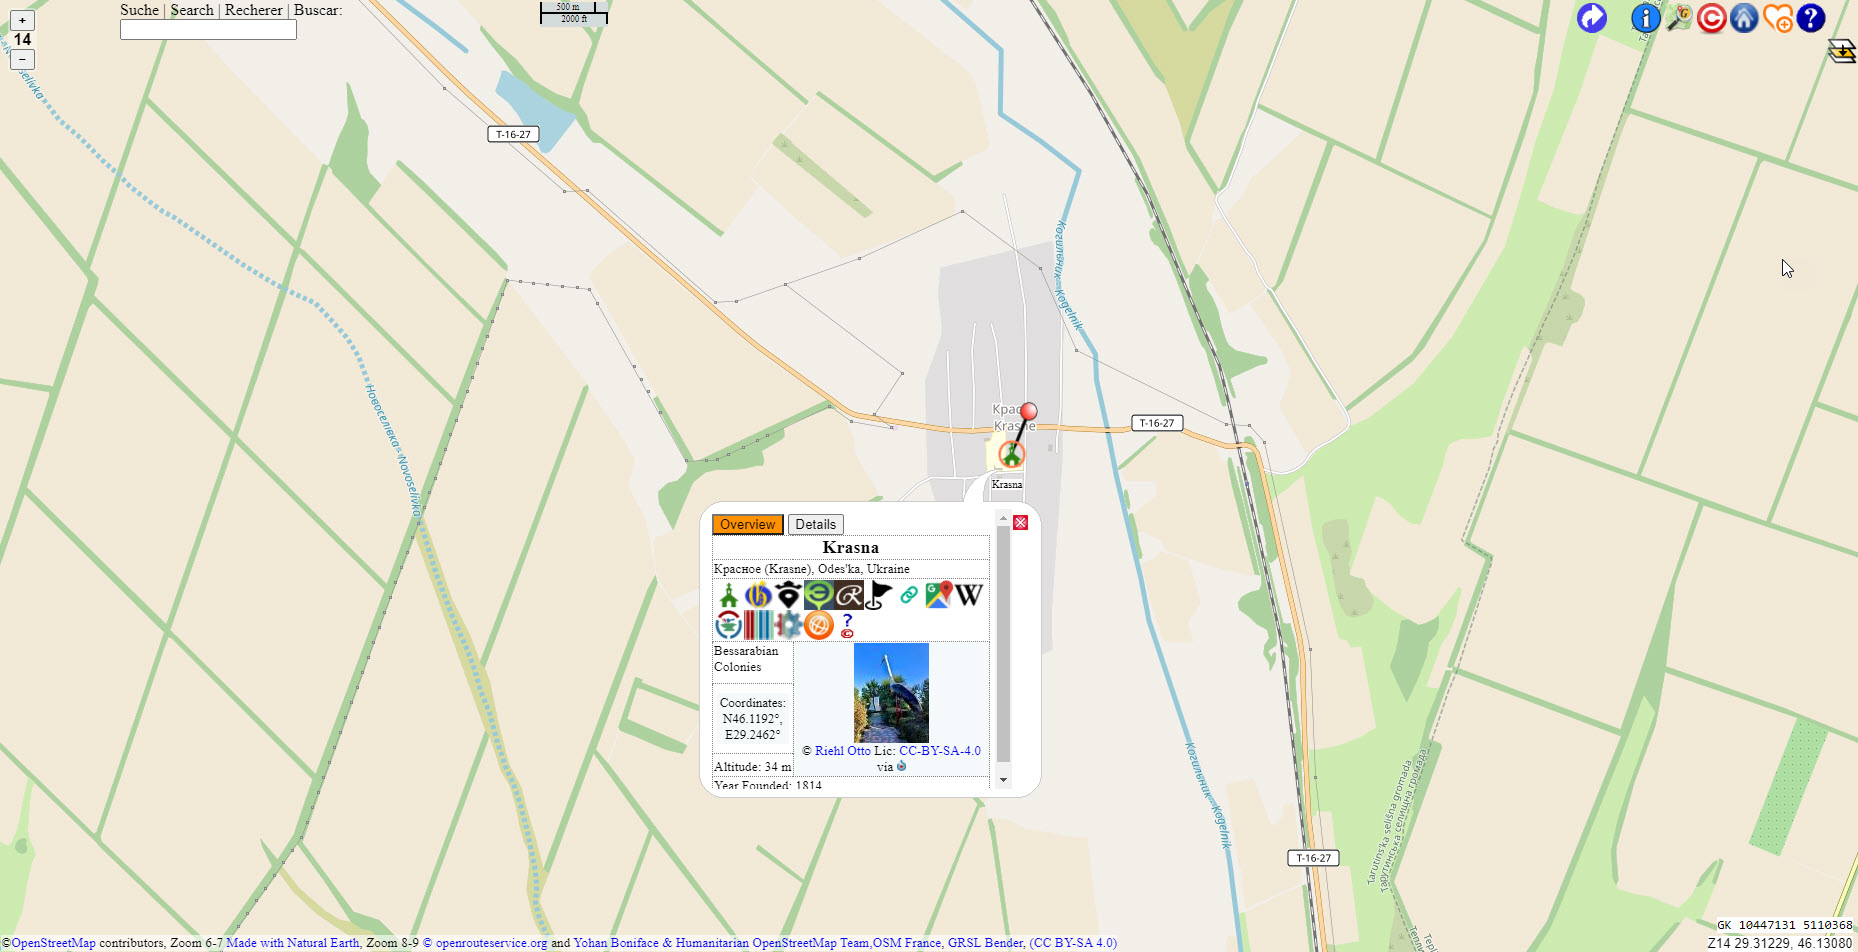
Task: Expand the map layers switcher
Action: pyautogui.click(x=1842, y=51)
